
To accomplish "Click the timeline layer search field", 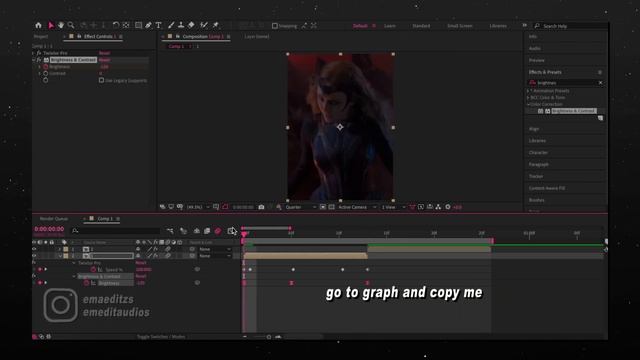I will coord(116,231).
